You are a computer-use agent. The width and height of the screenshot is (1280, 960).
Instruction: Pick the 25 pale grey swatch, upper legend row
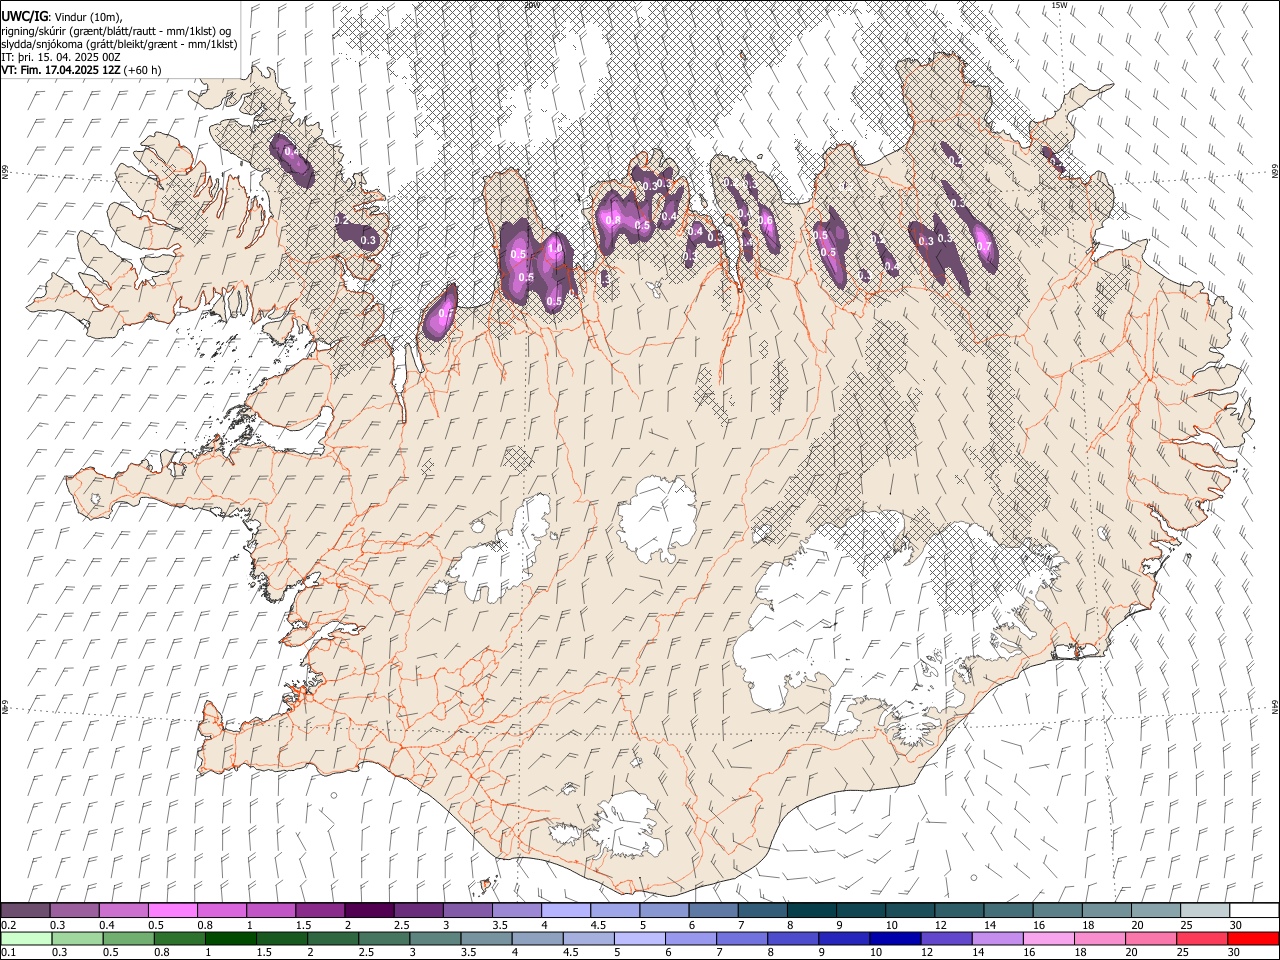1205,910
